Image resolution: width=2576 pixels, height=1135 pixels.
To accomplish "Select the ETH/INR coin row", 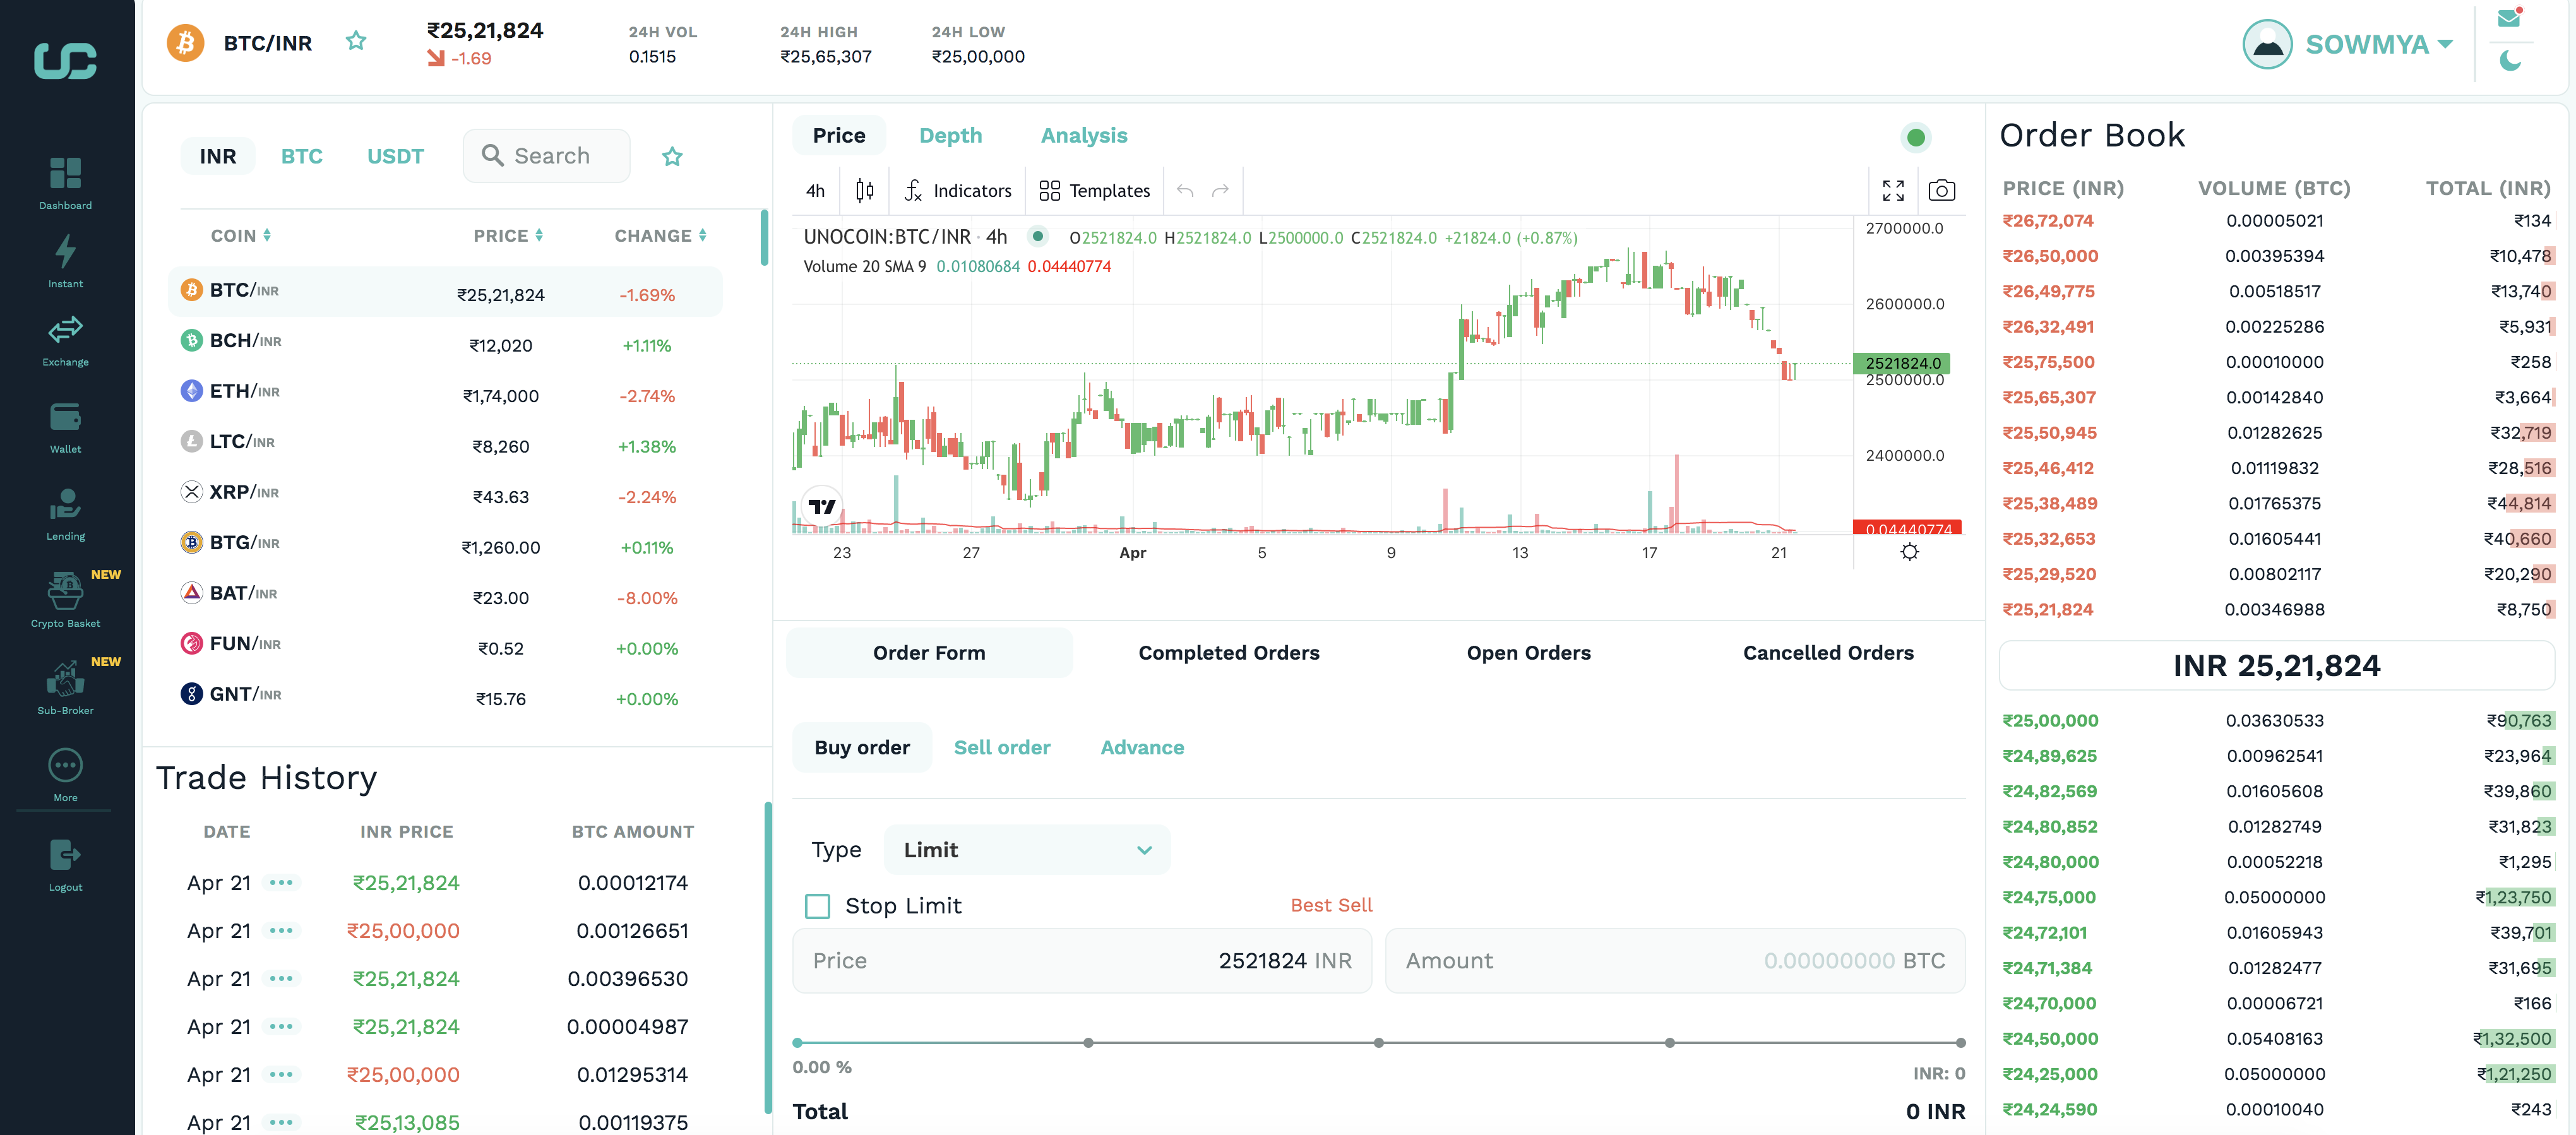I will 446,393.
